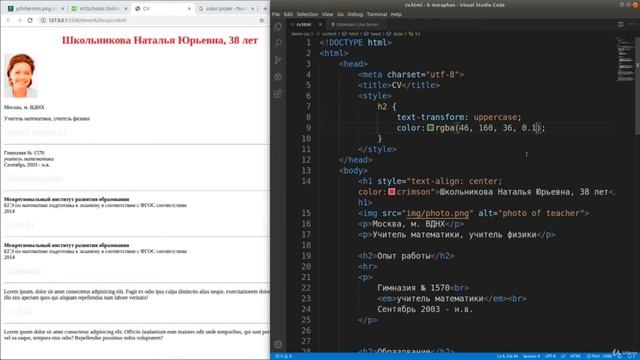
Task: Click the <h2>Опыт работы</h2> line in editor
Action: [406, 256]
